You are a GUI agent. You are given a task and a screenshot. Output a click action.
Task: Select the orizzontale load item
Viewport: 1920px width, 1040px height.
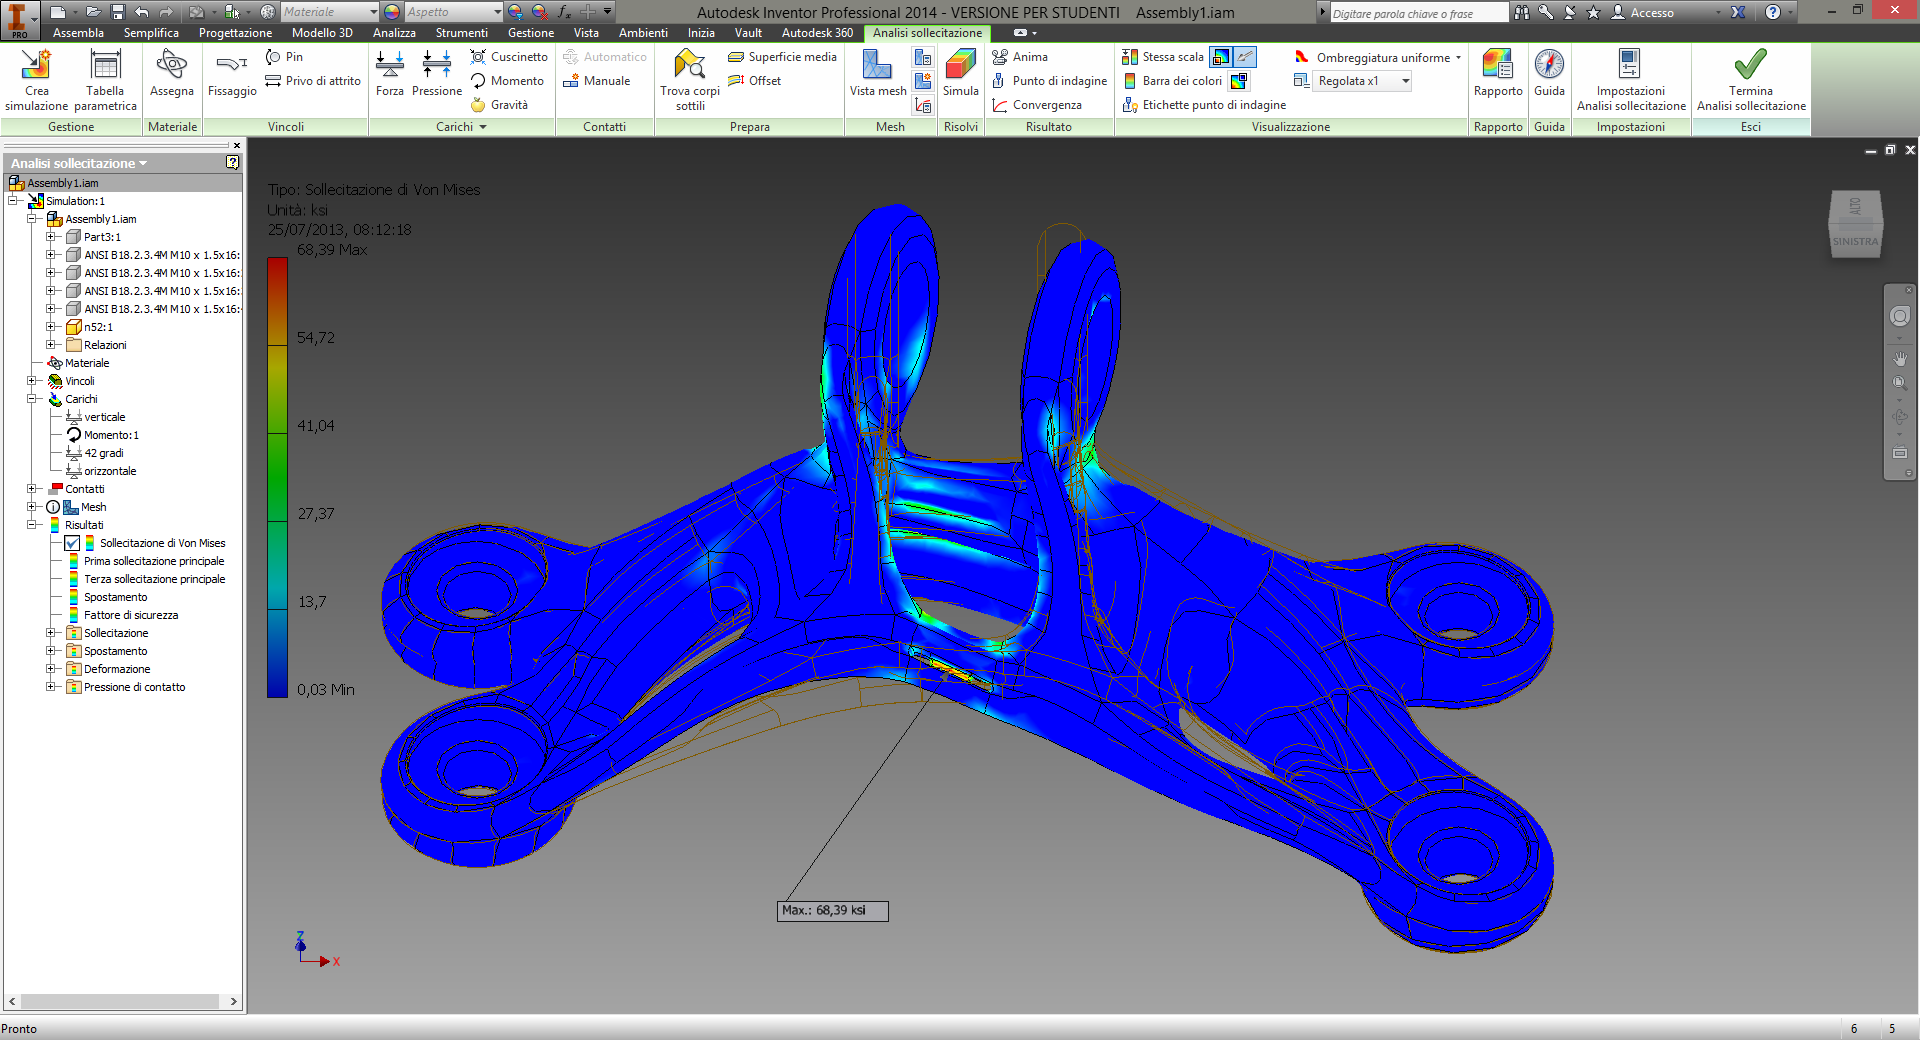110,471
